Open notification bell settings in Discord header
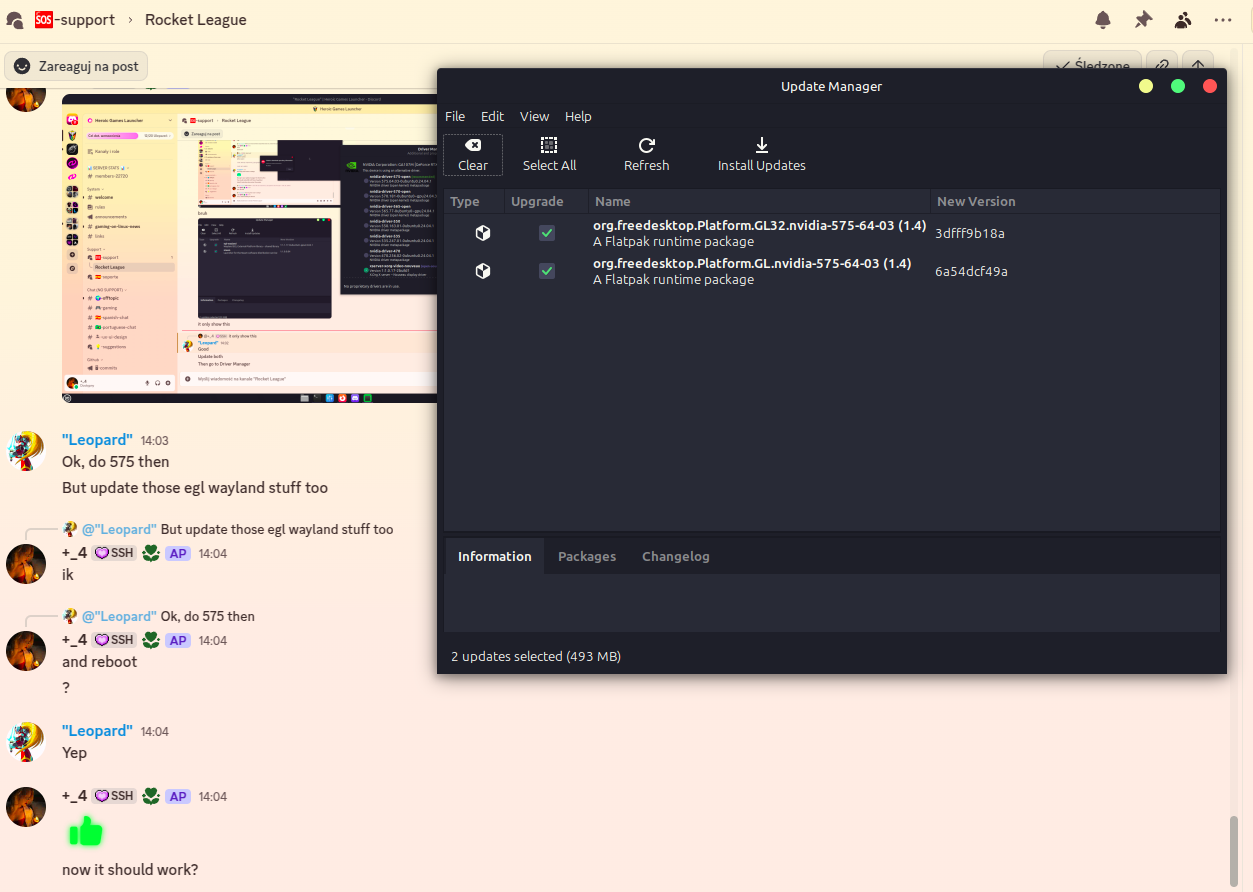This screenshot has width=1253, height=892. point(1103,19)
